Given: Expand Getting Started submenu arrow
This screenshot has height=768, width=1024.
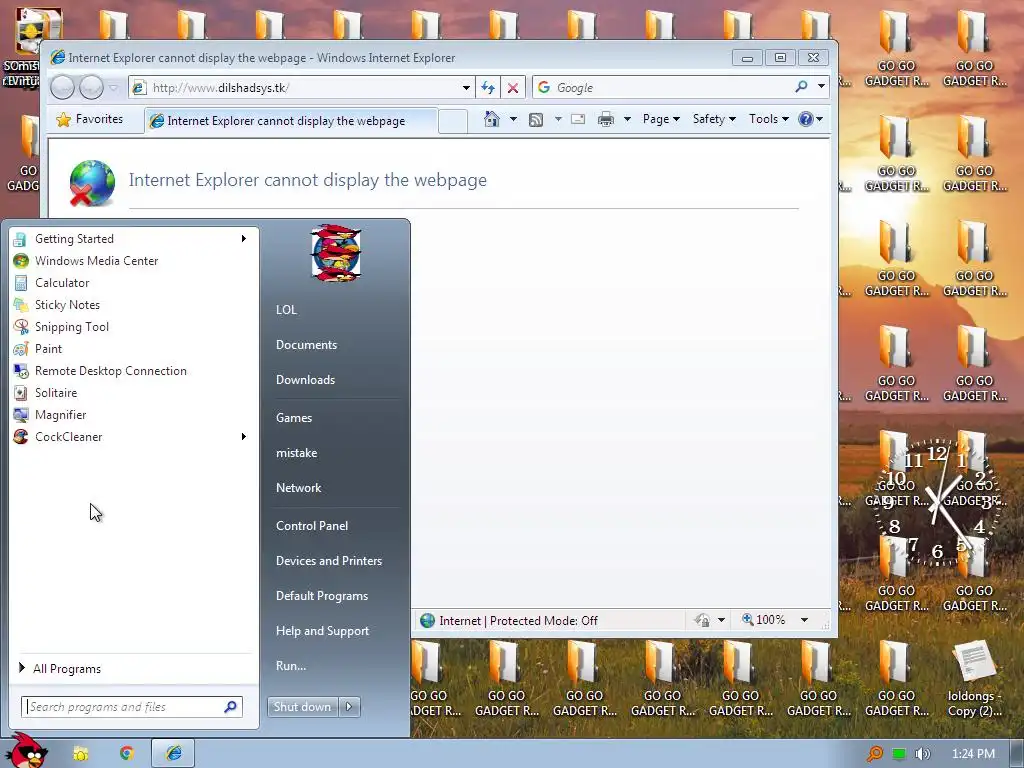Looking at the screenshot, I should pyautogui.click(x=244, y=238).
